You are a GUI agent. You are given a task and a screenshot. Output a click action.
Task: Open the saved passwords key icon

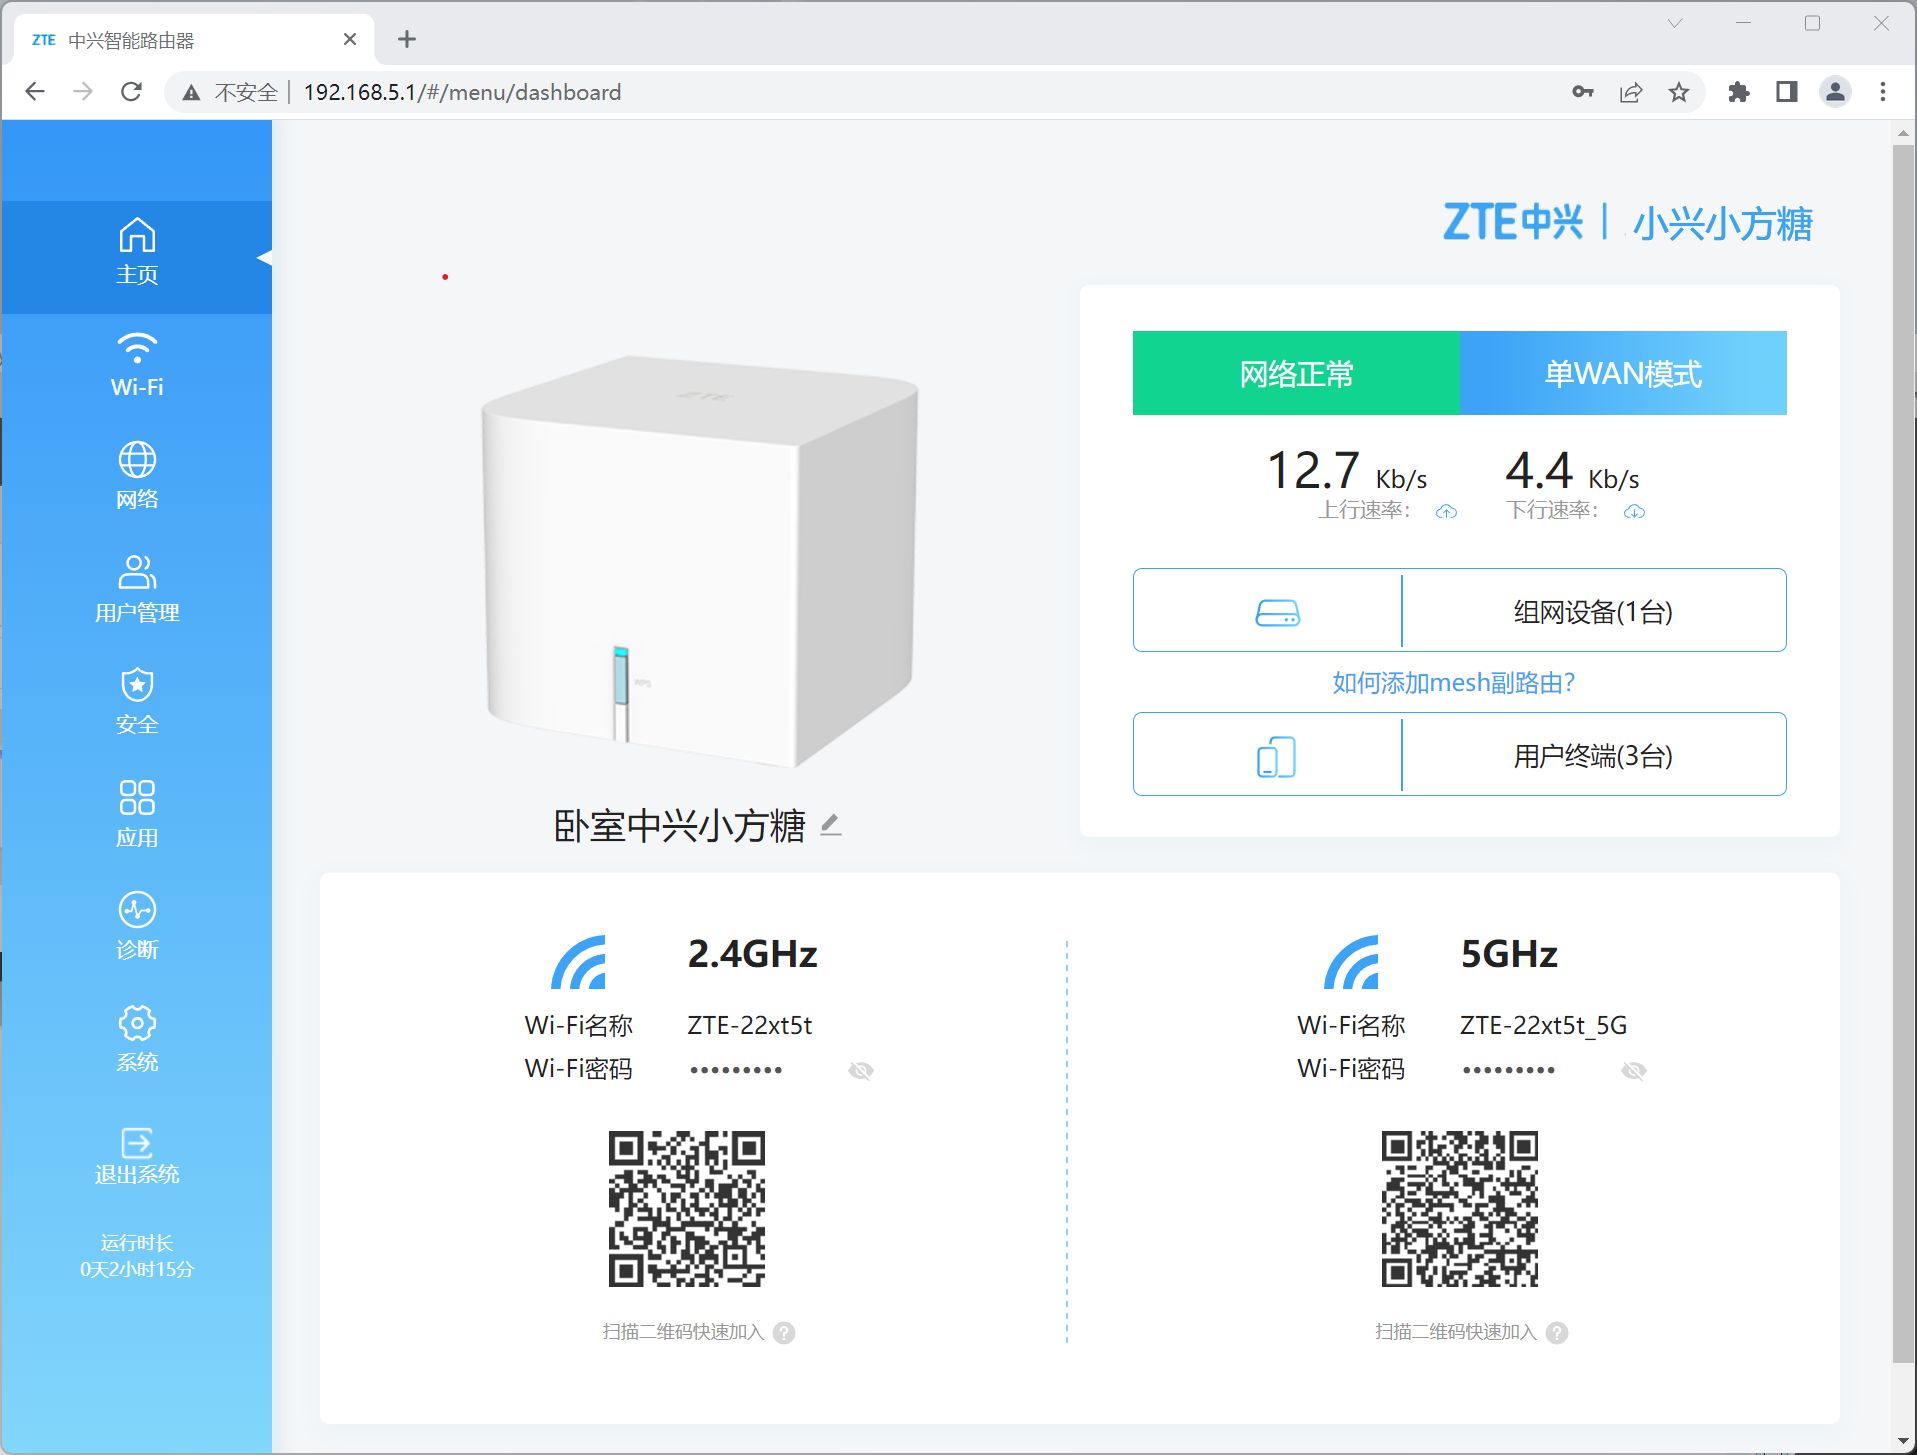point(1582,92)
